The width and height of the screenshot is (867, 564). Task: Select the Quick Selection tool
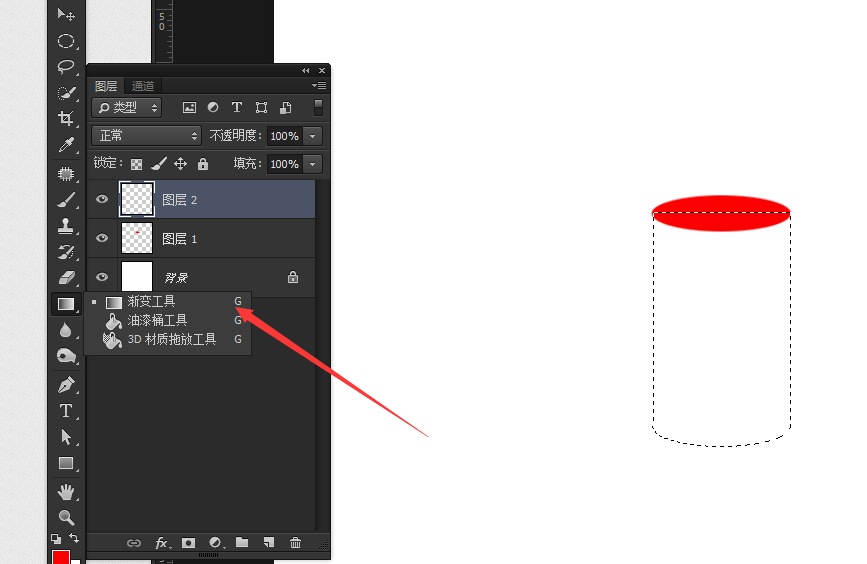click(x=66, y=93)
